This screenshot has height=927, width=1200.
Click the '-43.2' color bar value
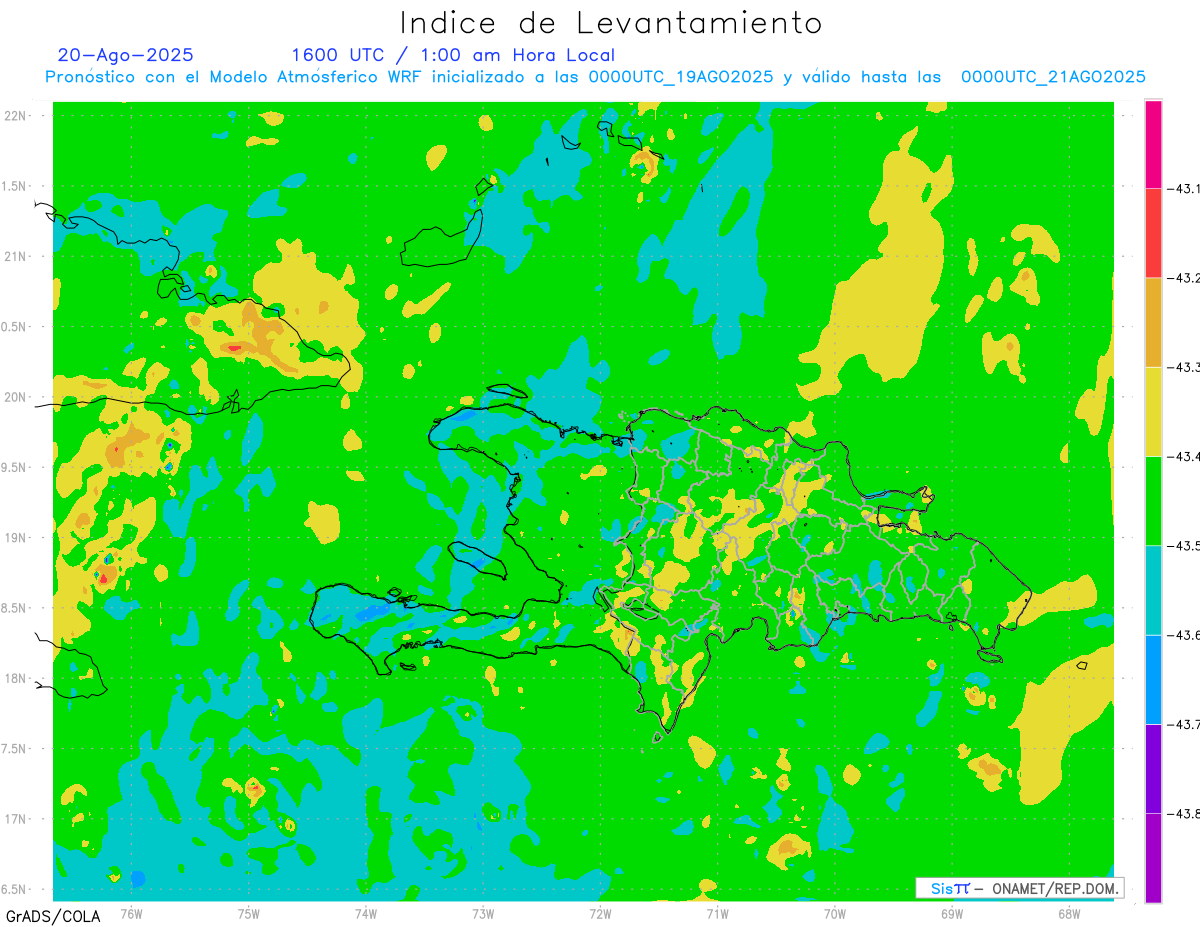tap(1183, 277)
